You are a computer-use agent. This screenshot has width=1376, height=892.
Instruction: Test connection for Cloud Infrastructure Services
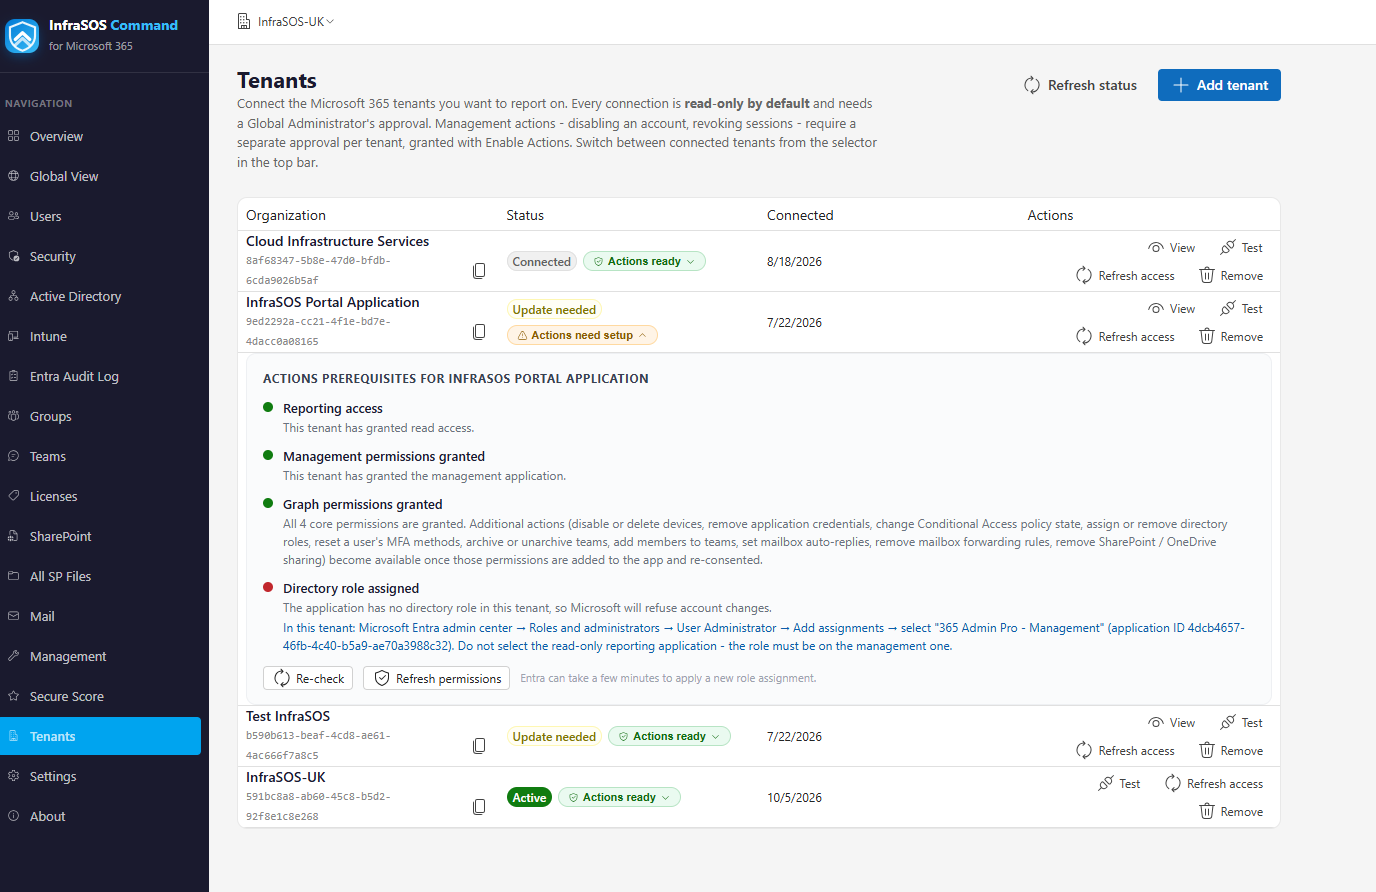coord(1242,248)
